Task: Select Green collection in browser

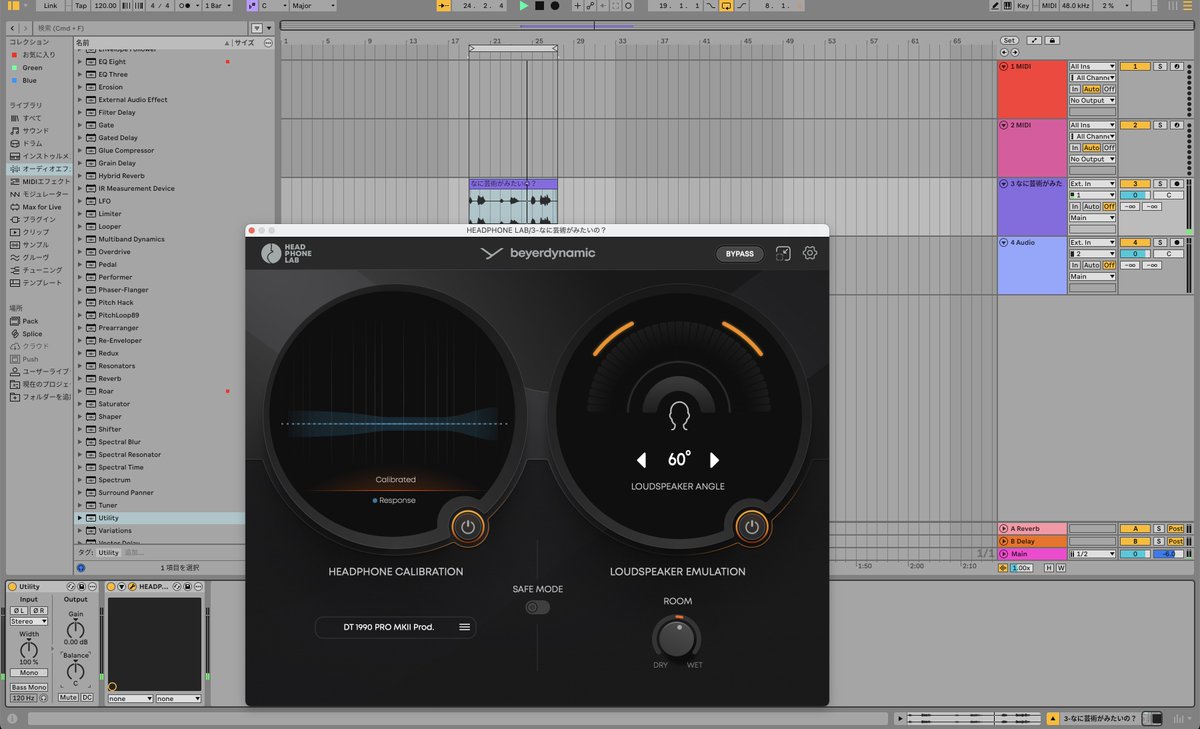Action: (32, 68)
